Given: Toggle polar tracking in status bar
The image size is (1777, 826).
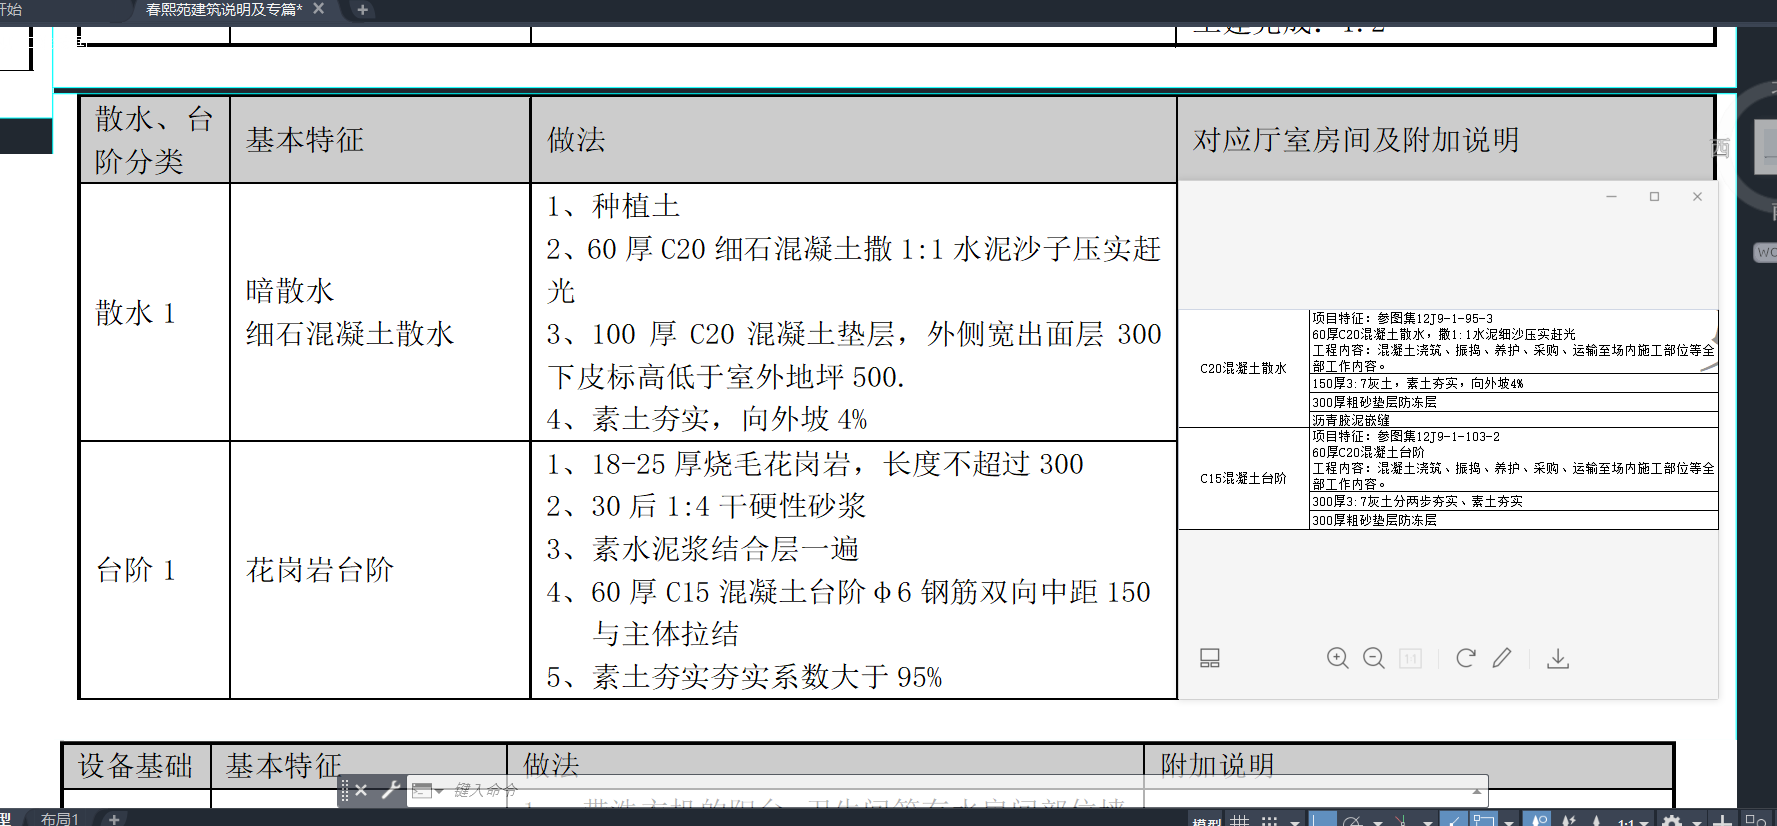Looking at the screenshot, I should (1352, 819).
